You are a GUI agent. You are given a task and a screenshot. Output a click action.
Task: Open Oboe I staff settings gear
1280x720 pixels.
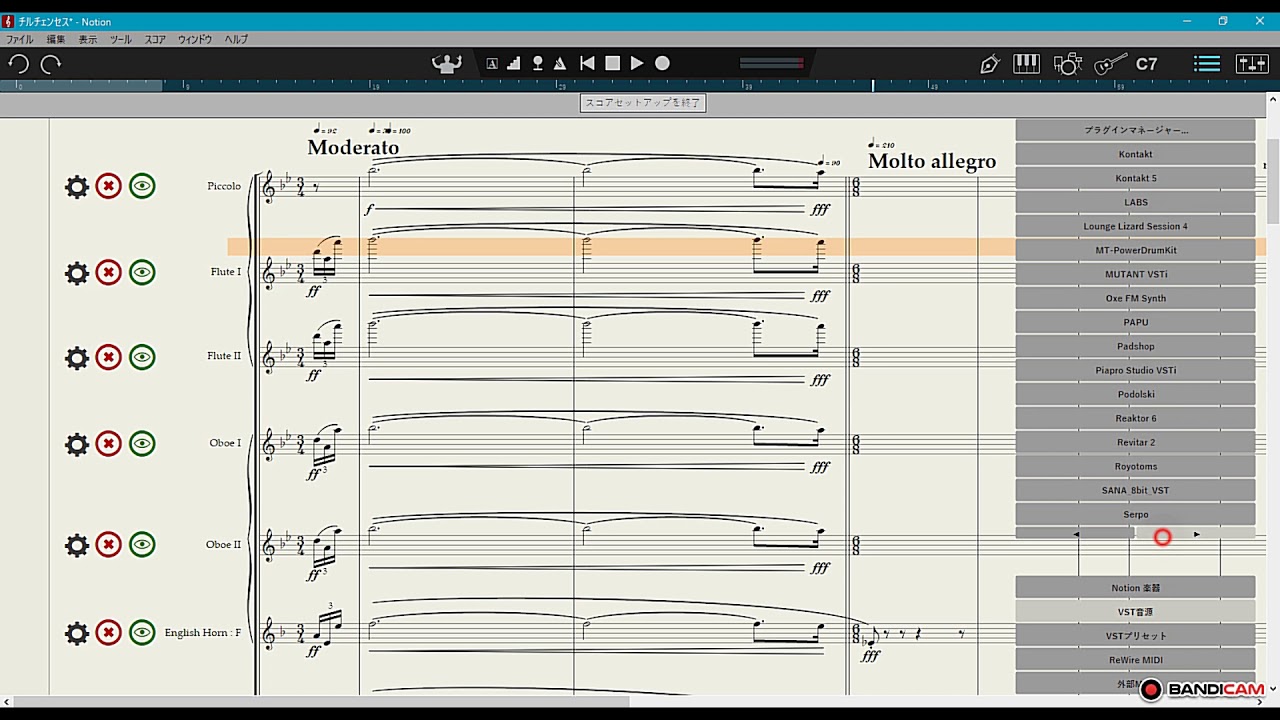[x=77, y=444]
